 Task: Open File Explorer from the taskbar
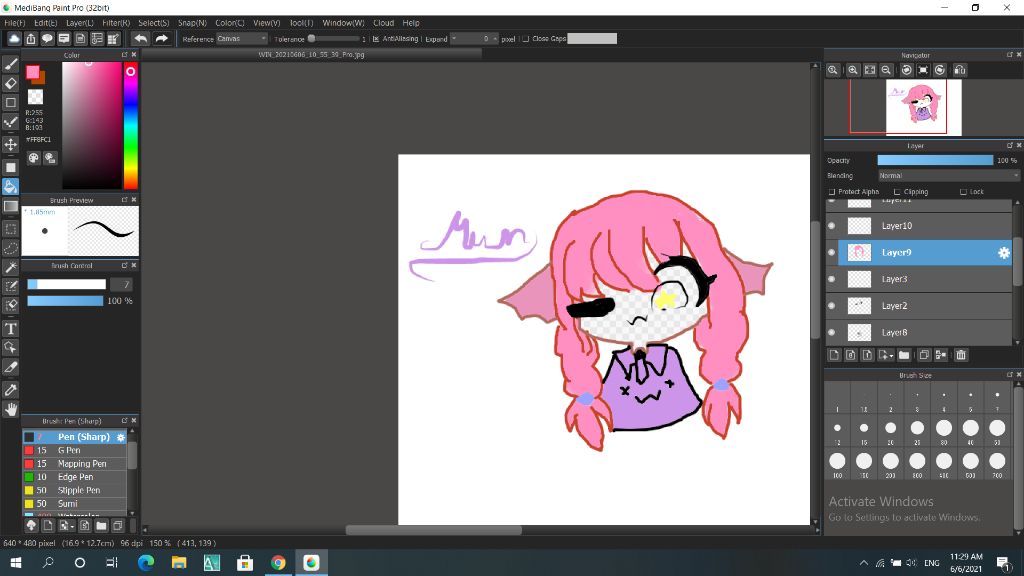pos(179,562)
